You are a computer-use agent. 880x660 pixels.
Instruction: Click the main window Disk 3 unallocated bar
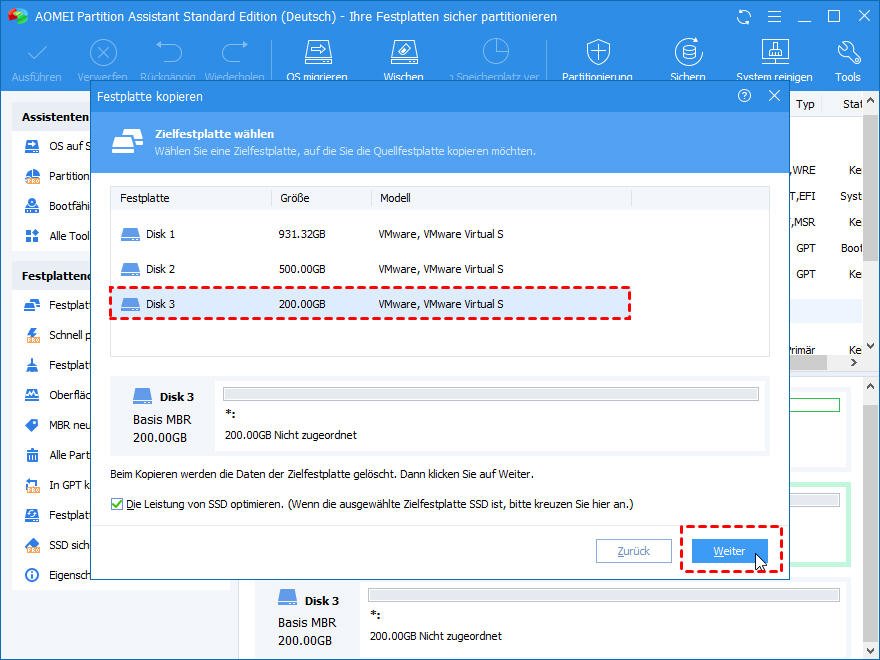pos(604,595)
